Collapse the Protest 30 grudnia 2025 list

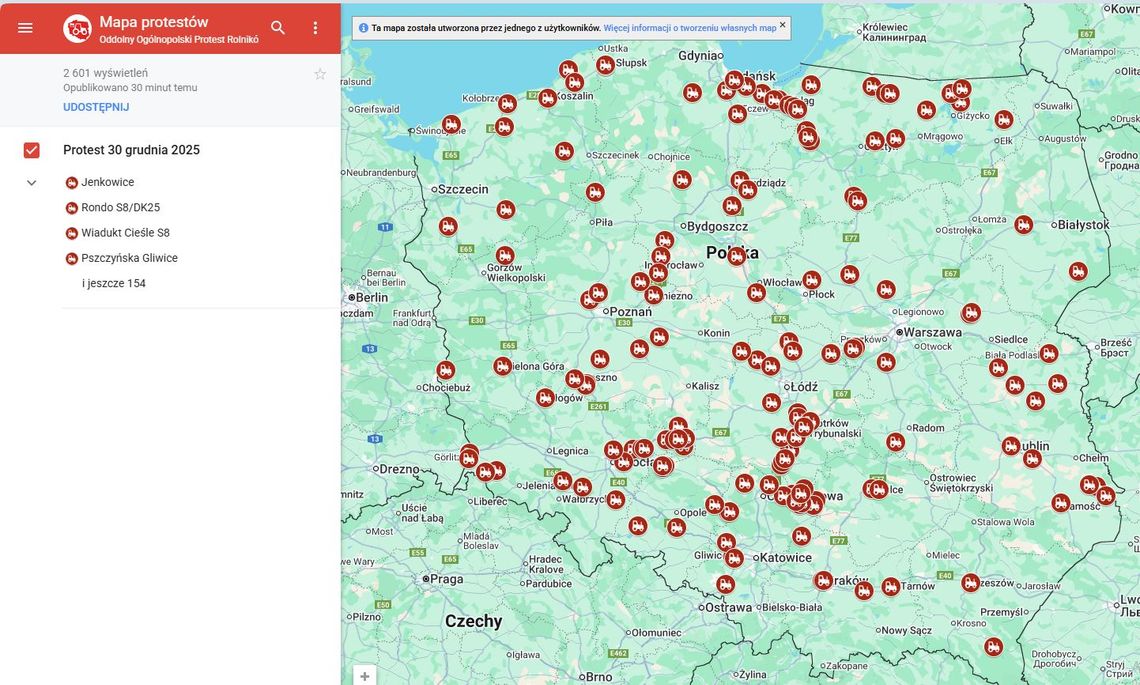coord(30,182)
